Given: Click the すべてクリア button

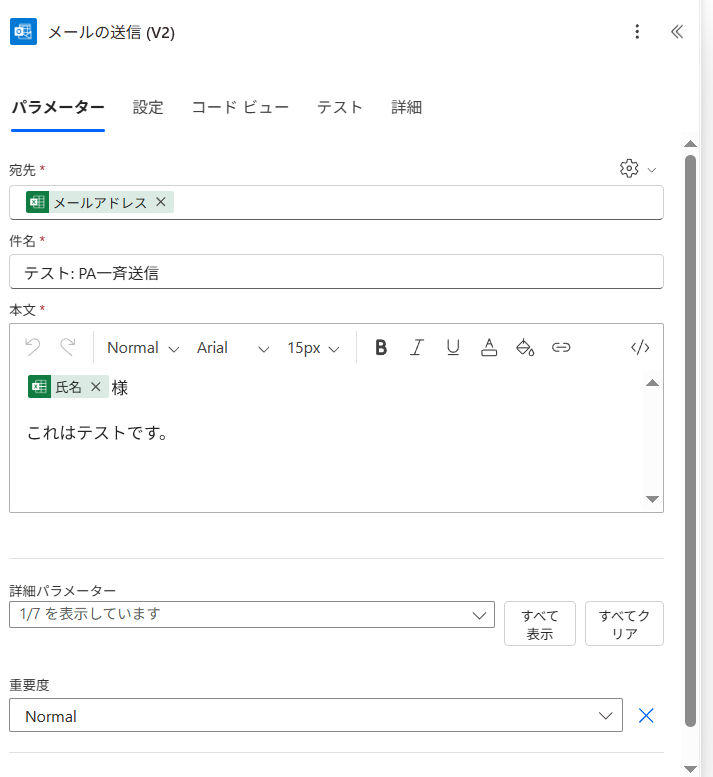Looking at the screenshot, I should click(x=624, y=624).
